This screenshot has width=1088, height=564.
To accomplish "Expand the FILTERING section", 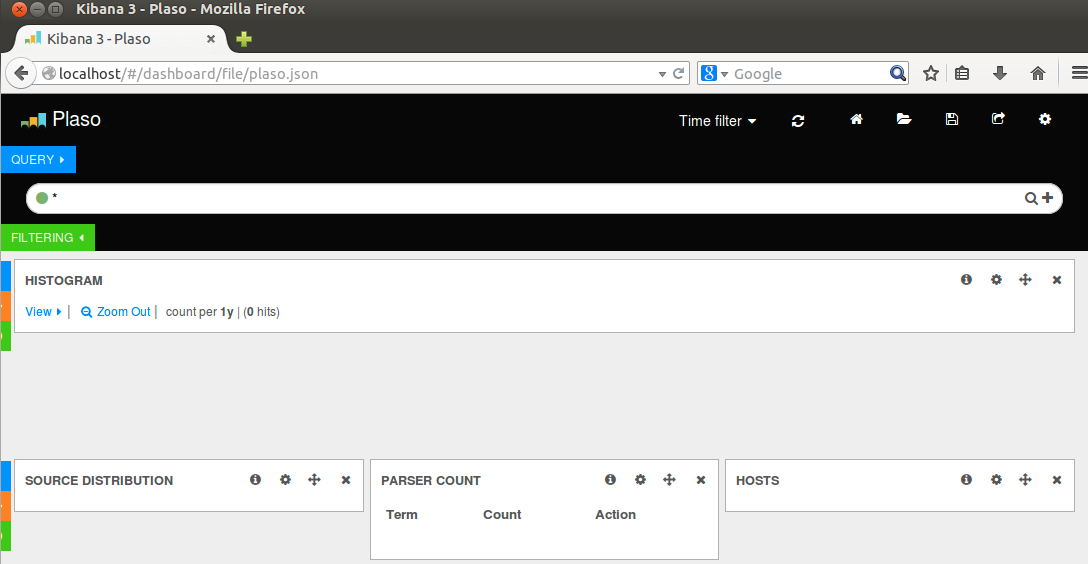I will [x=48, y=237].
